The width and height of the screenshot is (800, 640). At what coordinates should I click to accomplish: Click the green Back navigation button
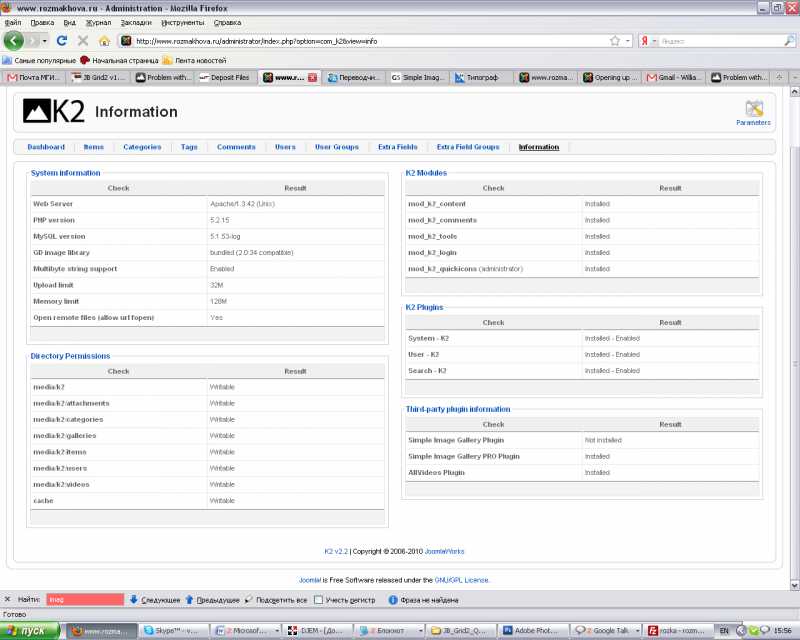click(x=14, y=41)
